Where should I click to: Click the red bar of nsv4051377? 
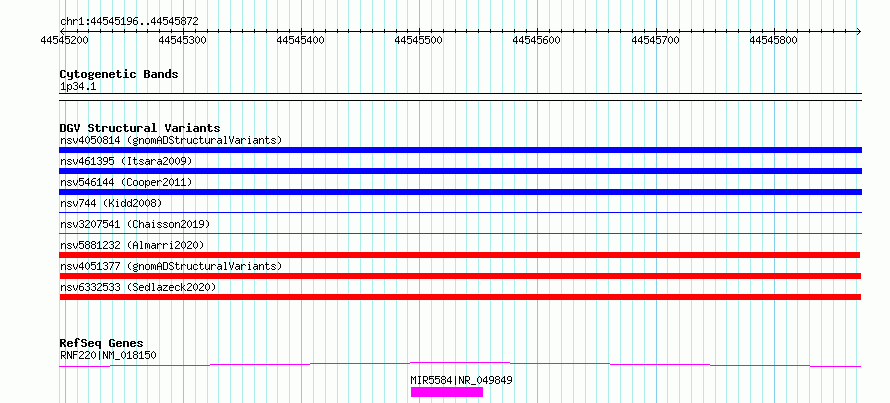tap(460, 276)
